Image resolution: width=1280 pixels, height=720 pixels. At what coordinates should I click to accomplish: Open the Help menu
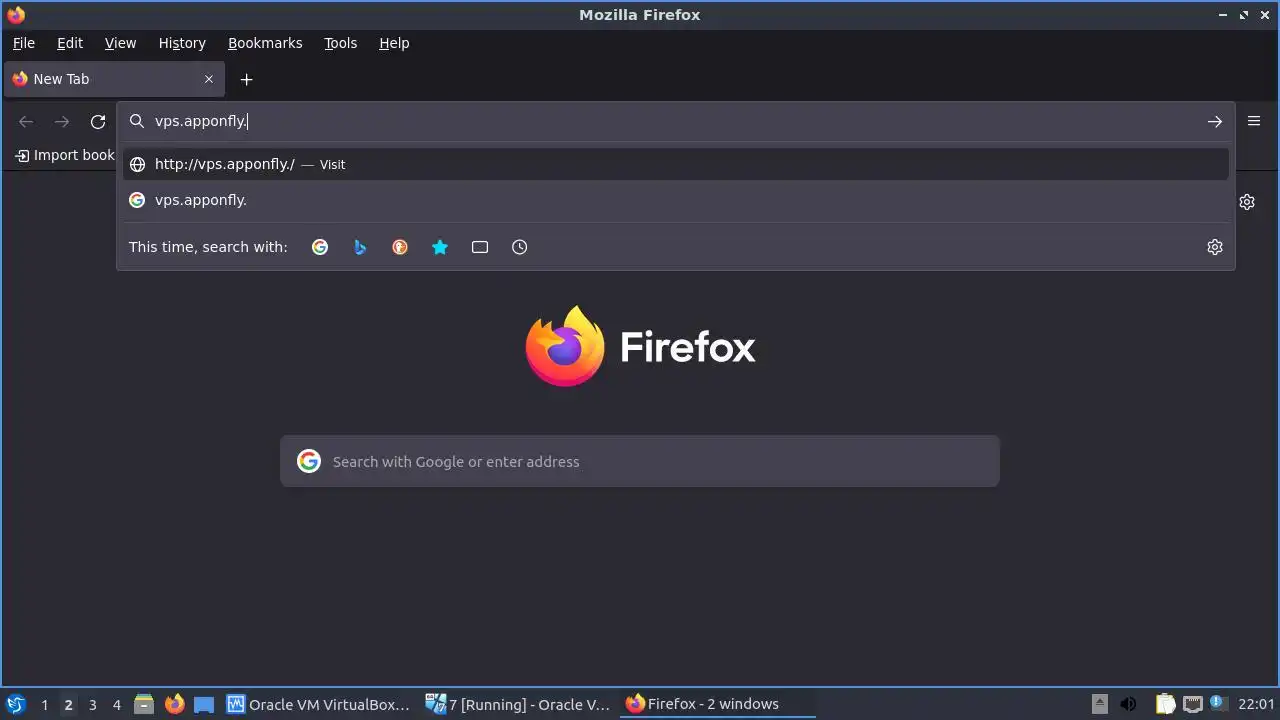coord(394,43)
